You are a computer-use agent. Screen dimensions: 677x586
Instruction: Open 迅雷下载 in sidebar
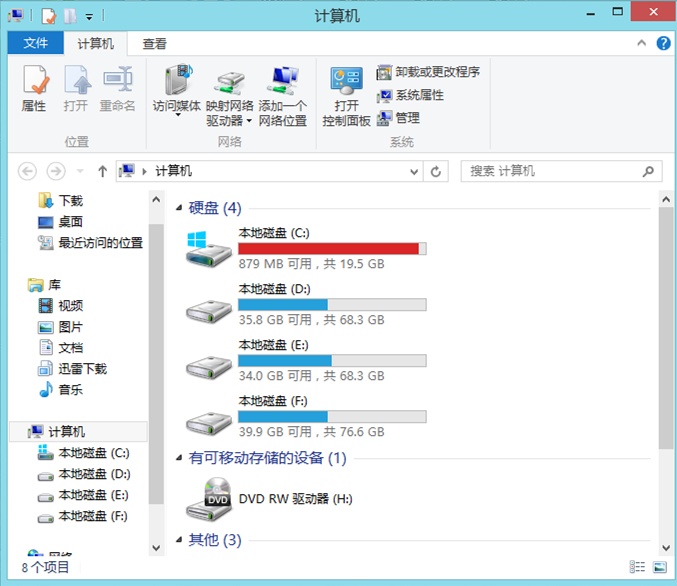(x=72, y=369)
